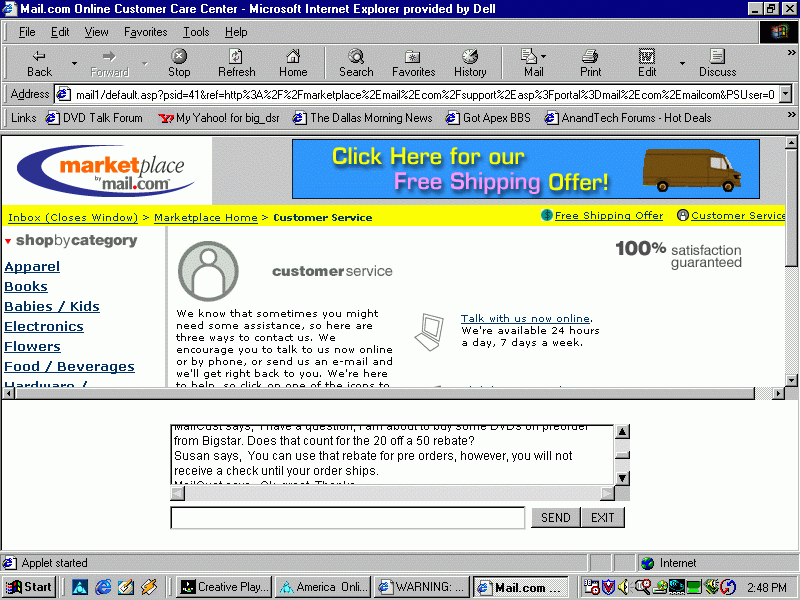Click chat transcript scroll down arrow
The width and height of the screenshot is (800, 600).
622,478
